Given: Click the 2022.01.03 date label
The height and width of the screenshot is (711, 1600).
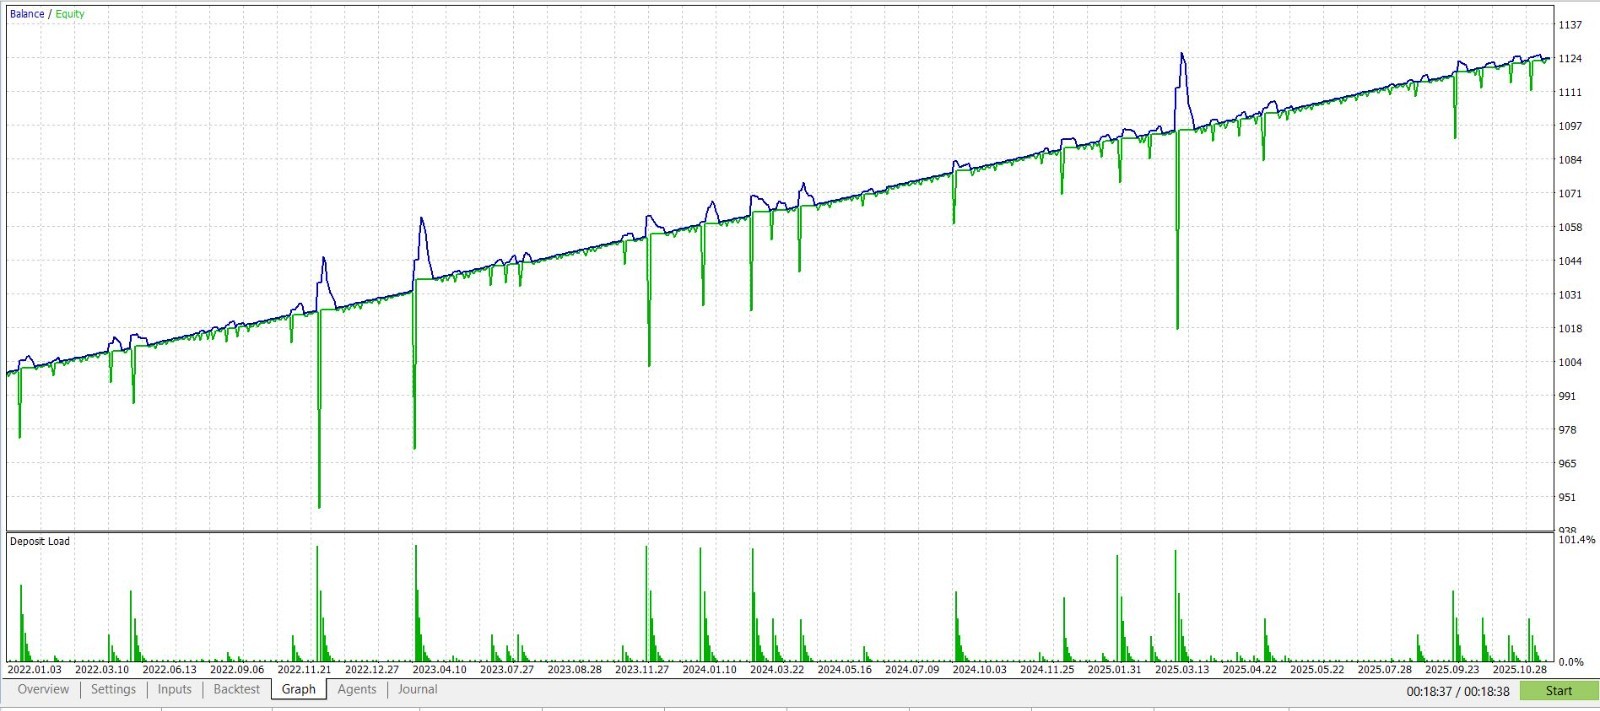Looking at the screenshot, I should point(34,670).
